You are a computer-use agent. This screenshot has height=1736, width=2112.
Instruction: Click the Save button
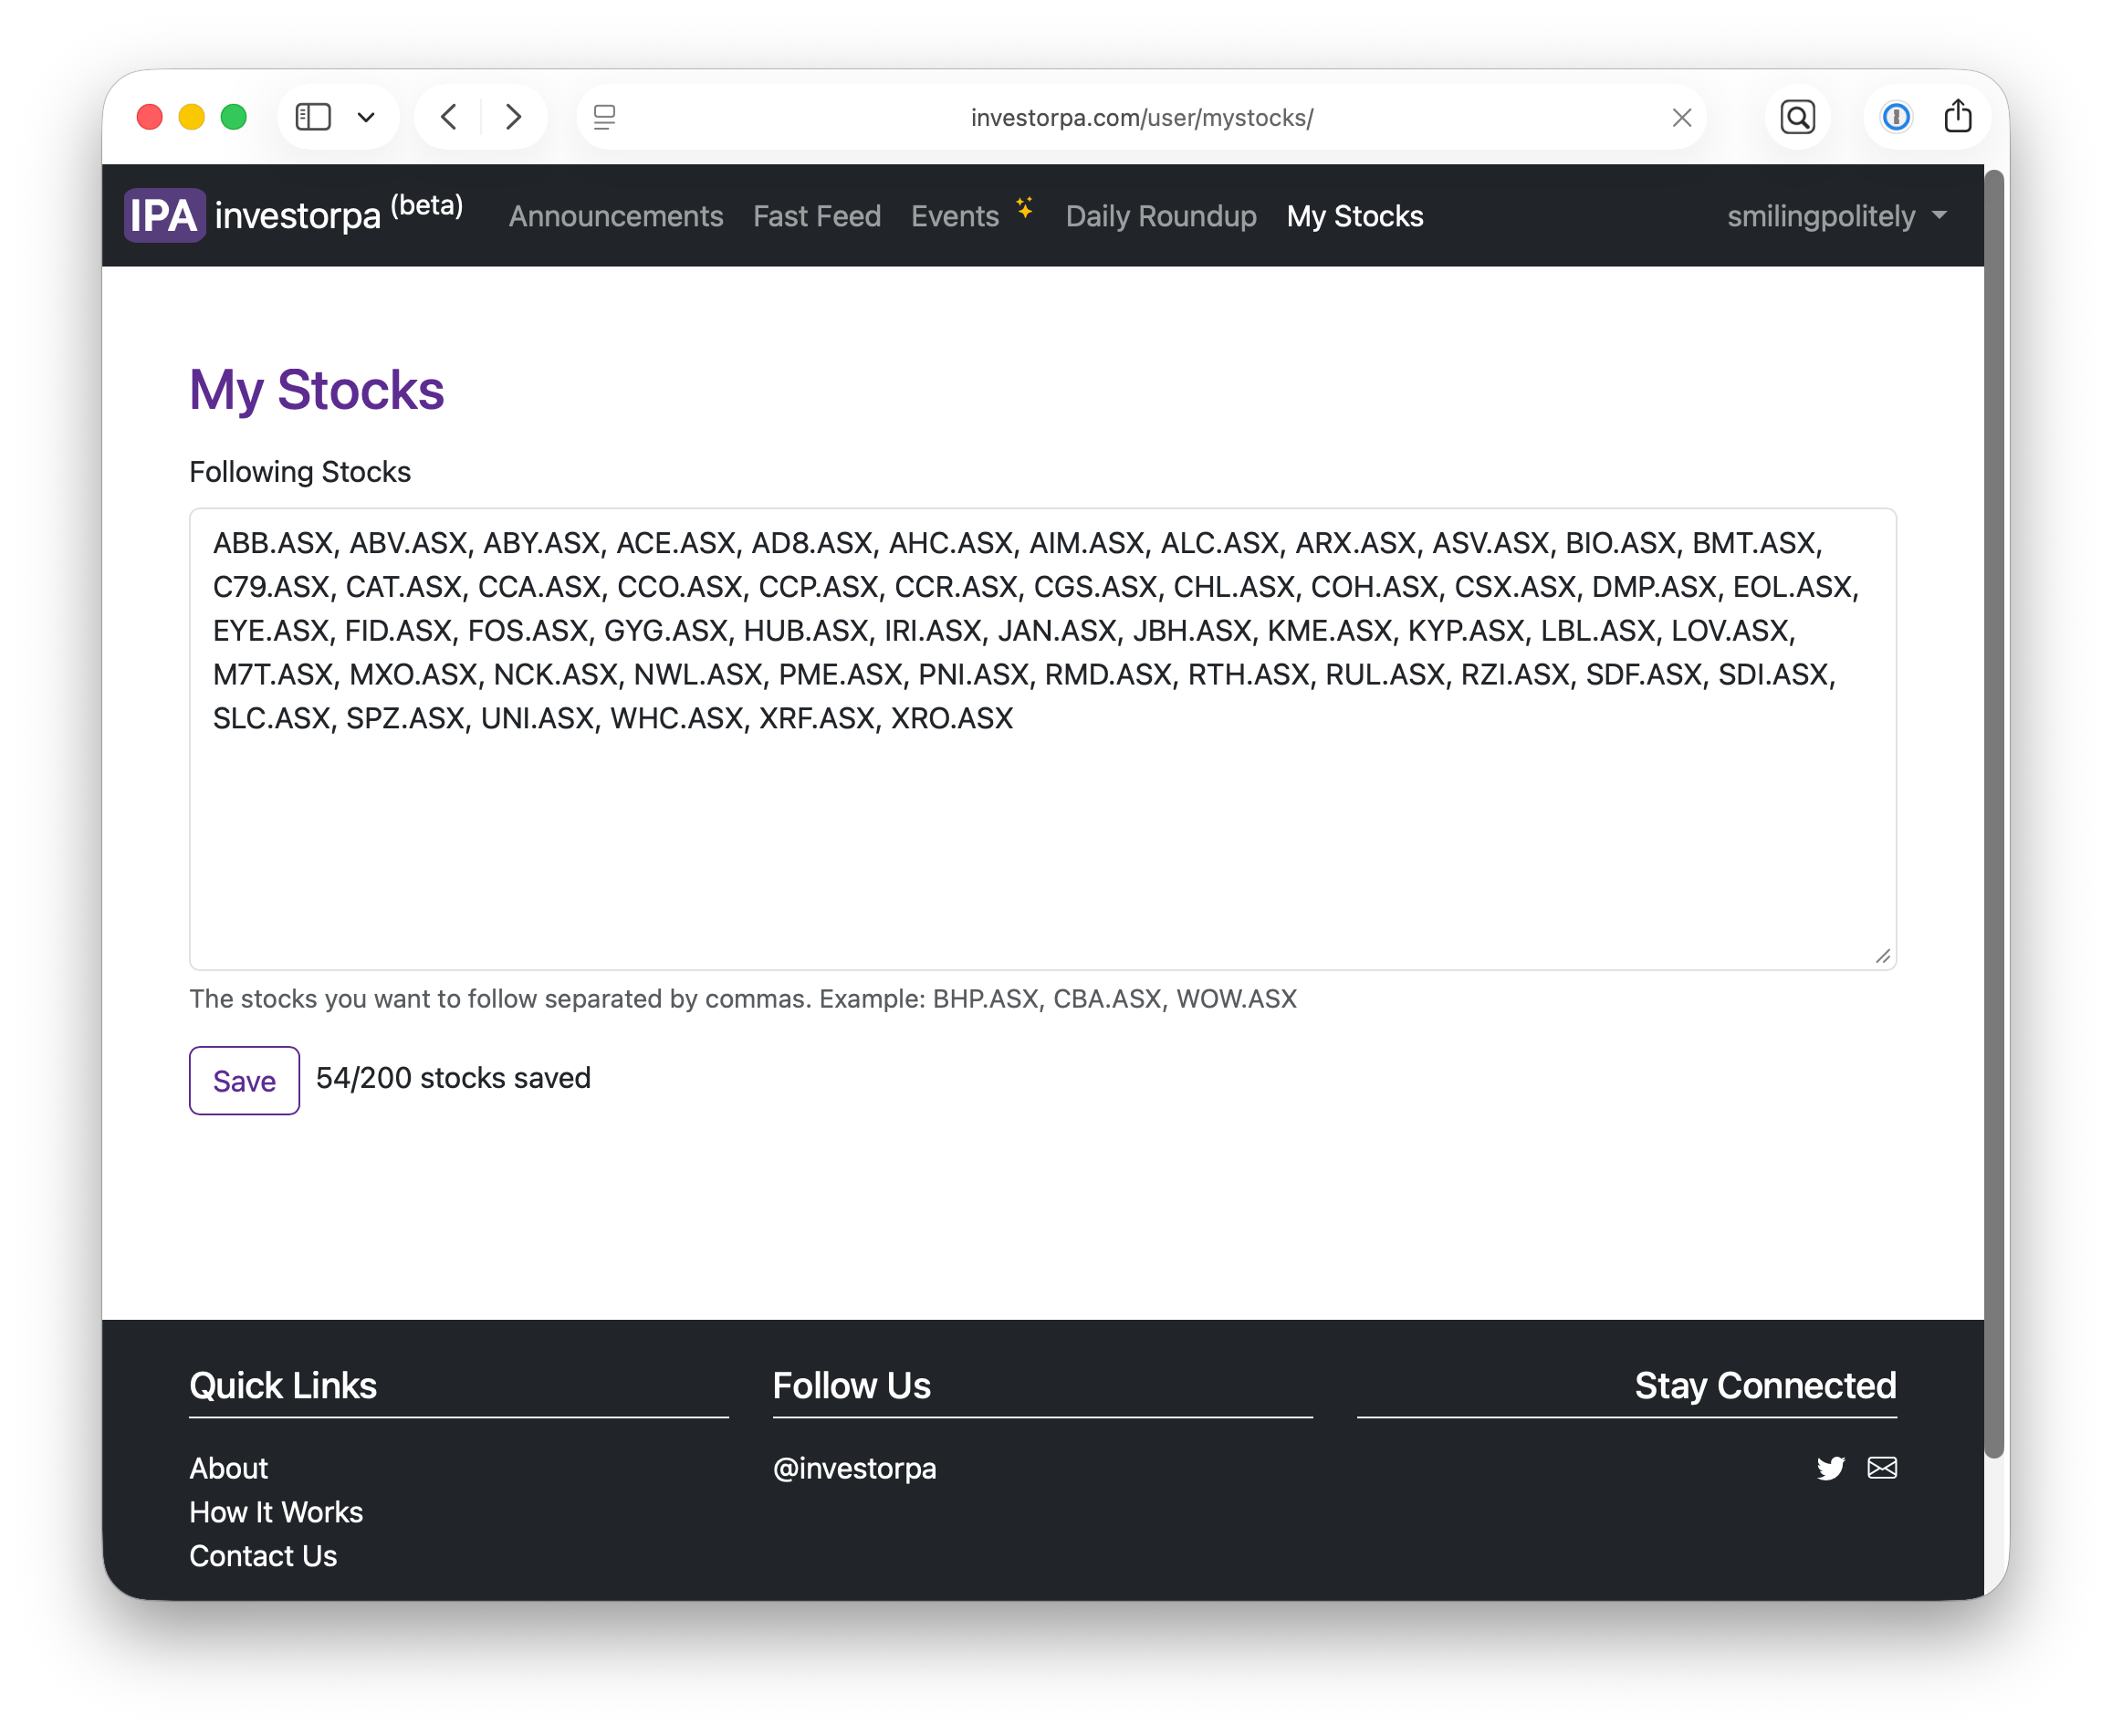[x=243, y=1080]
